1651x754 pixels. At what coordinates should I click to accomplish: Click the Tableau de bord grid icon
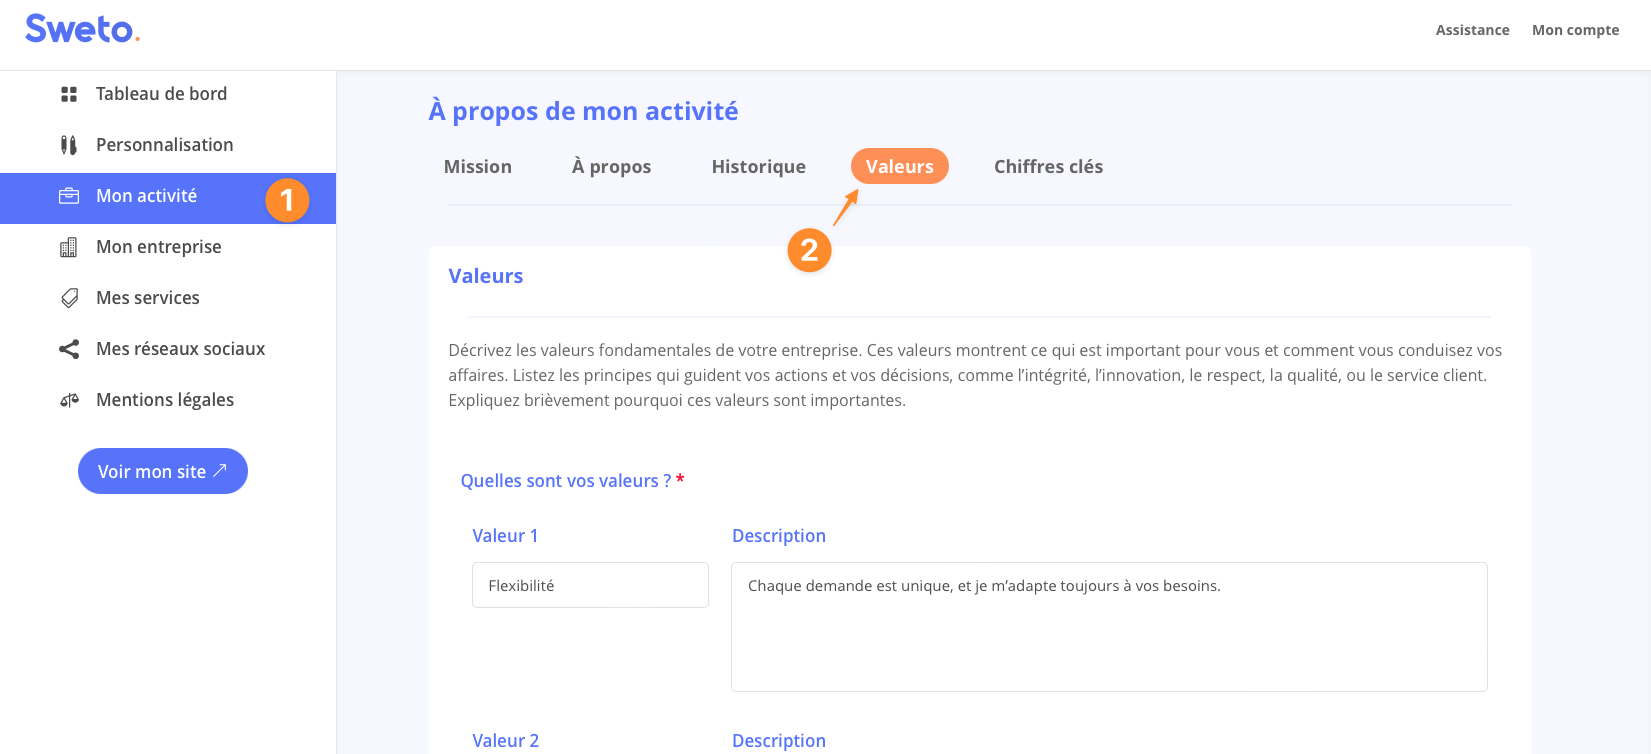pos(69,94)
